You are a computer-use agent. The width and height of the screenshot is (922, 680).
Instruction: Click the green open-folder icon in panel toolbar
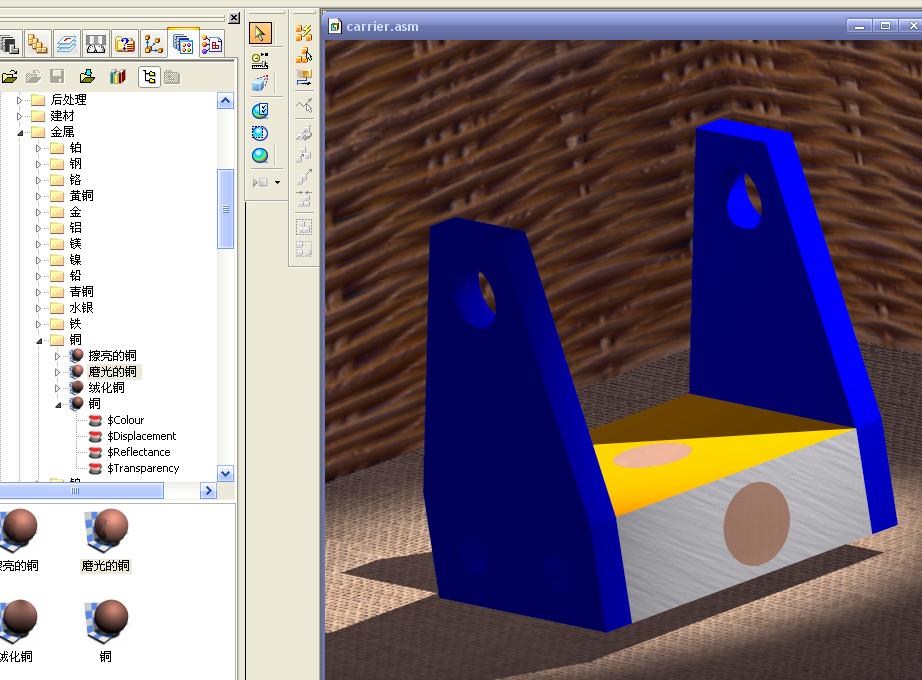(x=9, y=76)
